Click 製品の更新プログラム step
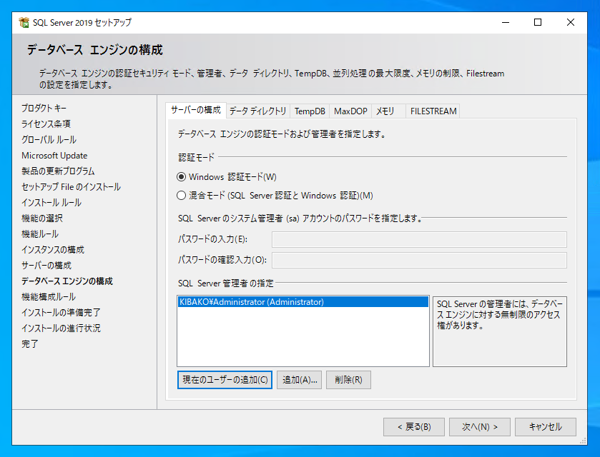 coord(58,171)
